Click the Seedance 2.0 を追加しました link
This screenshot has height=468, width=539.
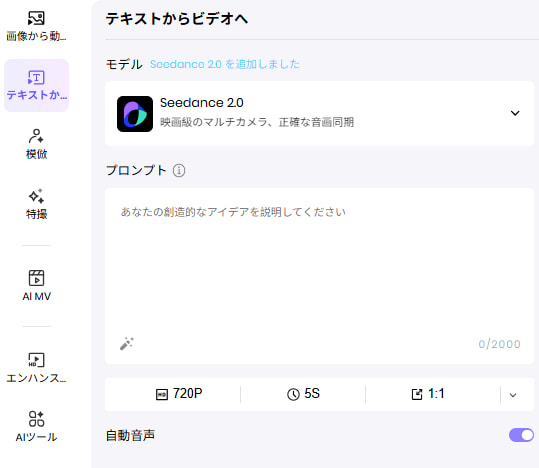click(225, 64)
